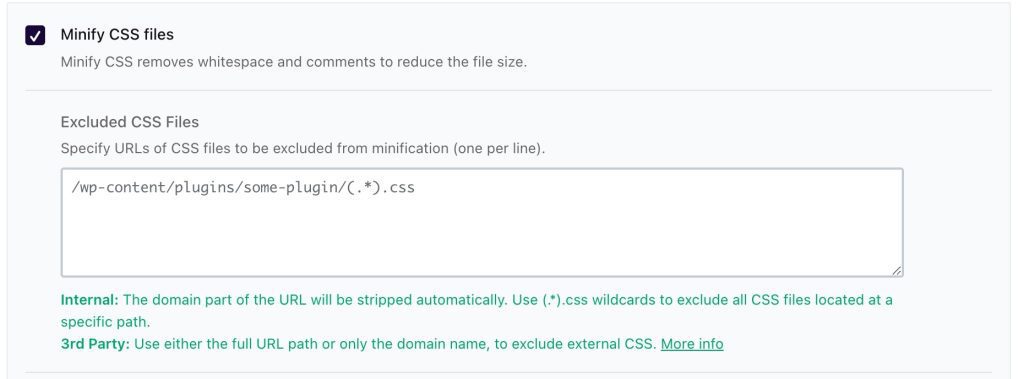Click the checkmark icon beside Minify CSS
Viewport: 1024px width, 379px height.
tap(35, 35)
